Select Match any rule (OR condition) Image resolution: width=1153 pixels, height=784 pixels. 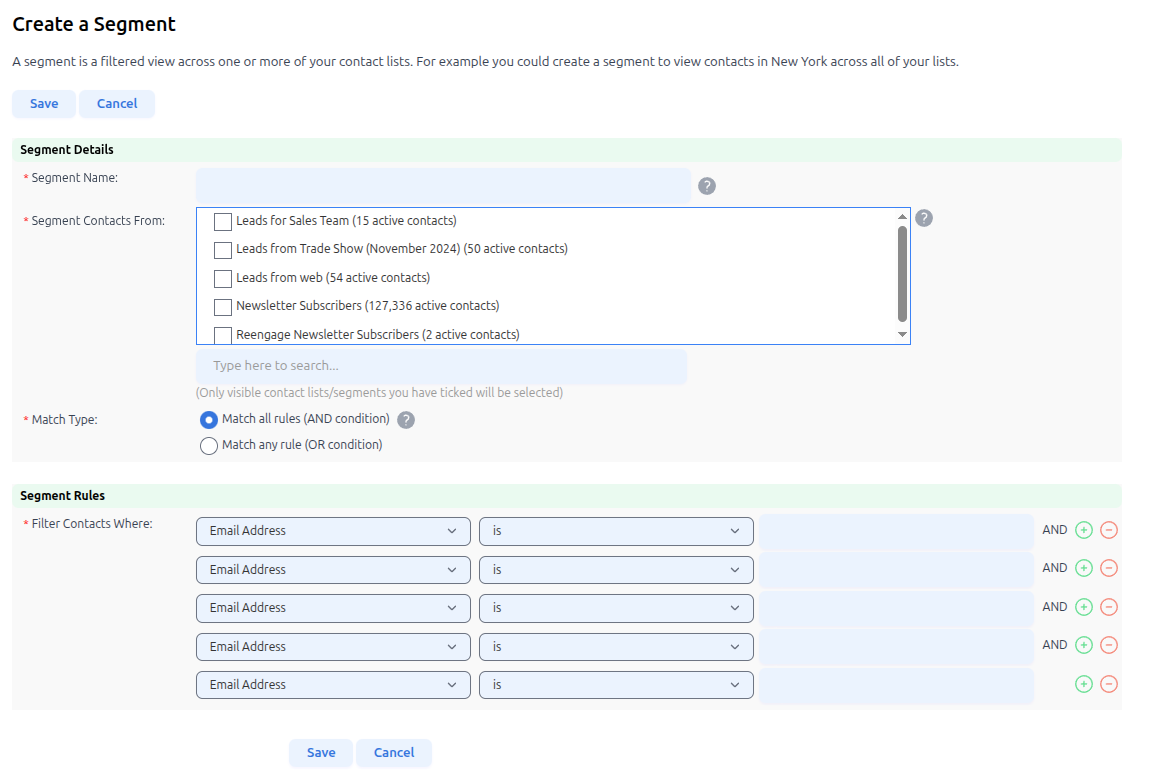(x=209, y=446)
